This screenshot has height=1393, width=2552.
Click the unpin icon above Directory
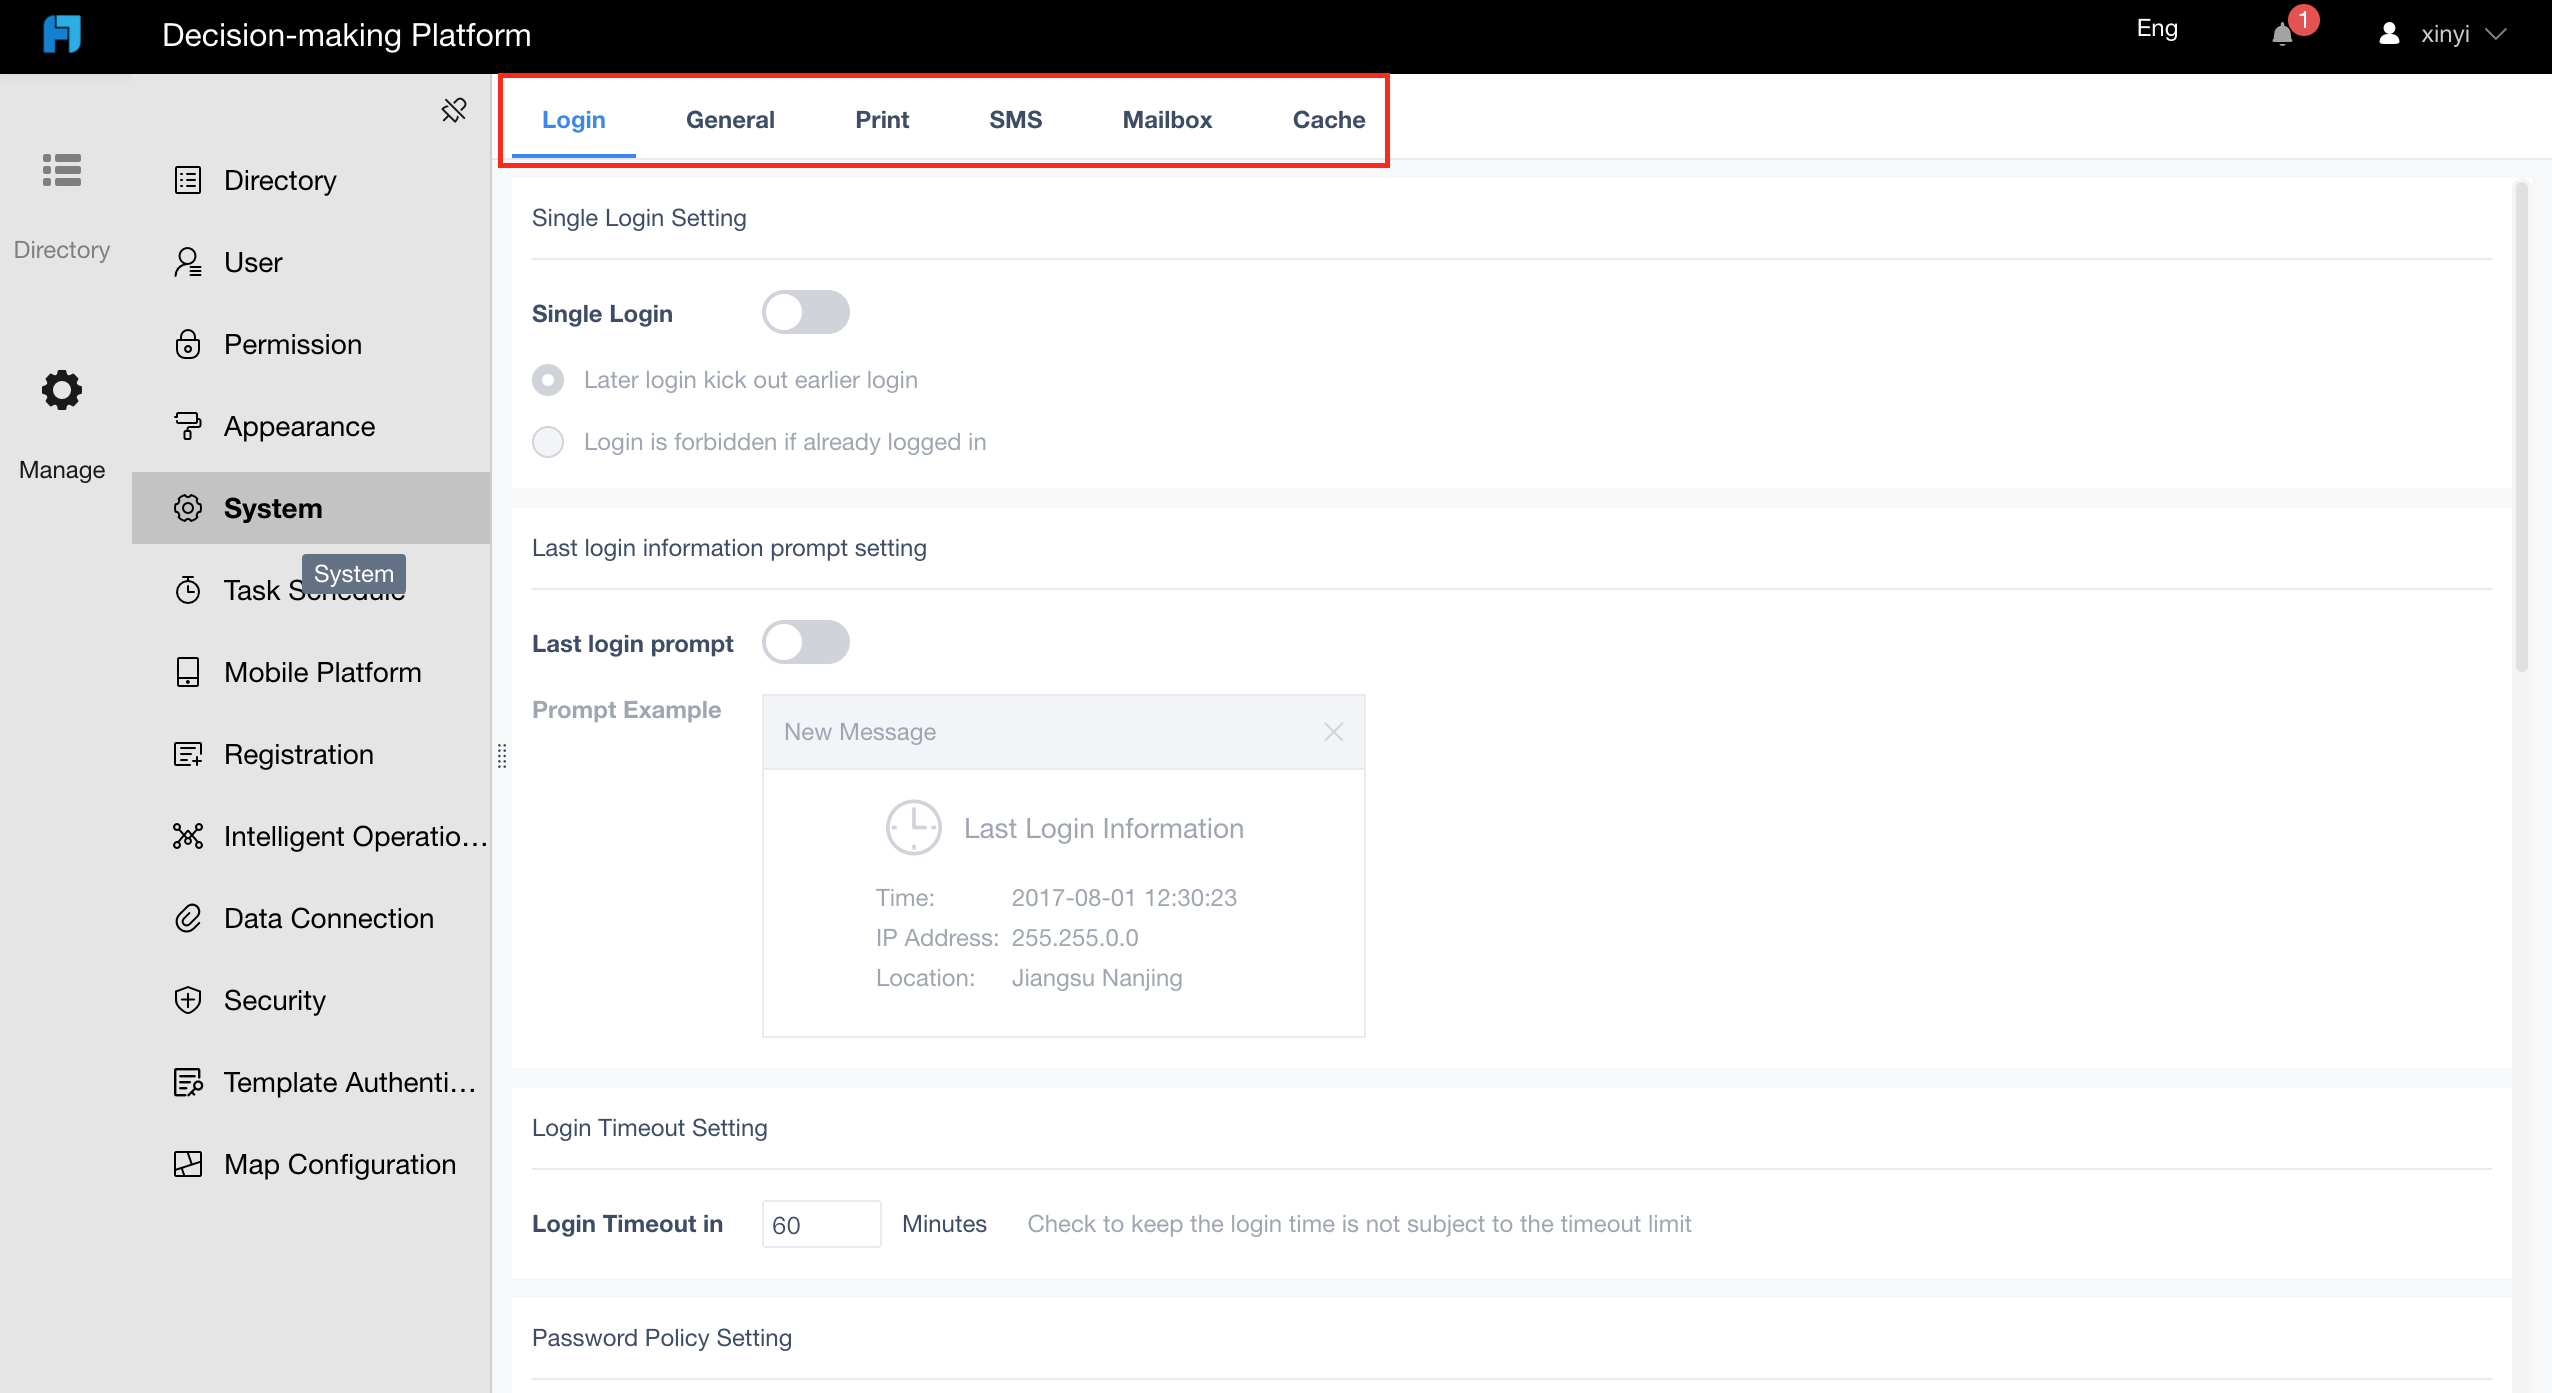tap(454, 110)
